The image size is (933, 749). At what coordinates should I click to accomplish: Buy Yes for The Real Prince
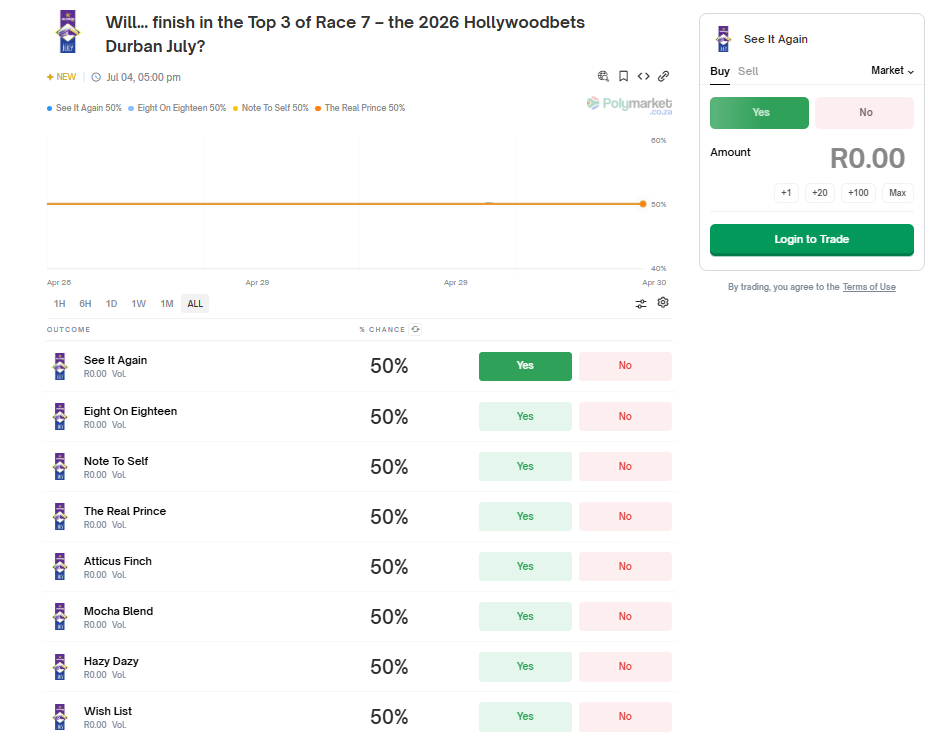(x=525, y=516)
